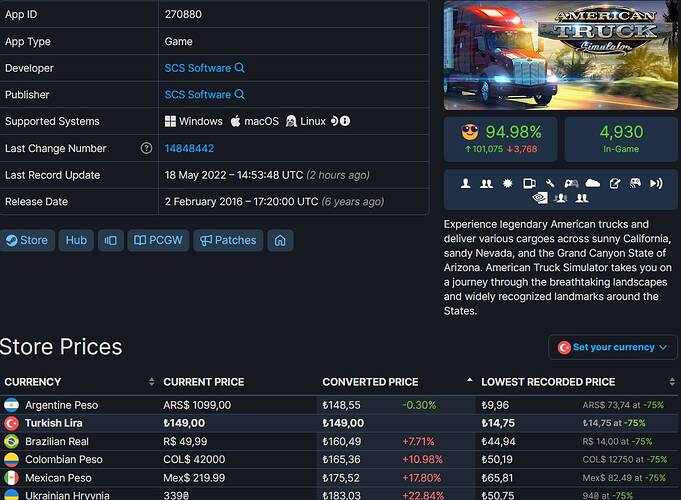Click the info circle icon after Linux

pyautogui.click(x=345, y=121)
